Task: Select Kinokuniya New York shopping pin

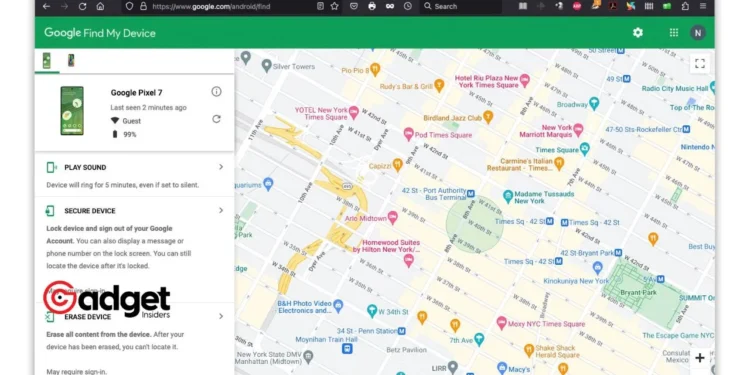Action: tap(597, 267)
